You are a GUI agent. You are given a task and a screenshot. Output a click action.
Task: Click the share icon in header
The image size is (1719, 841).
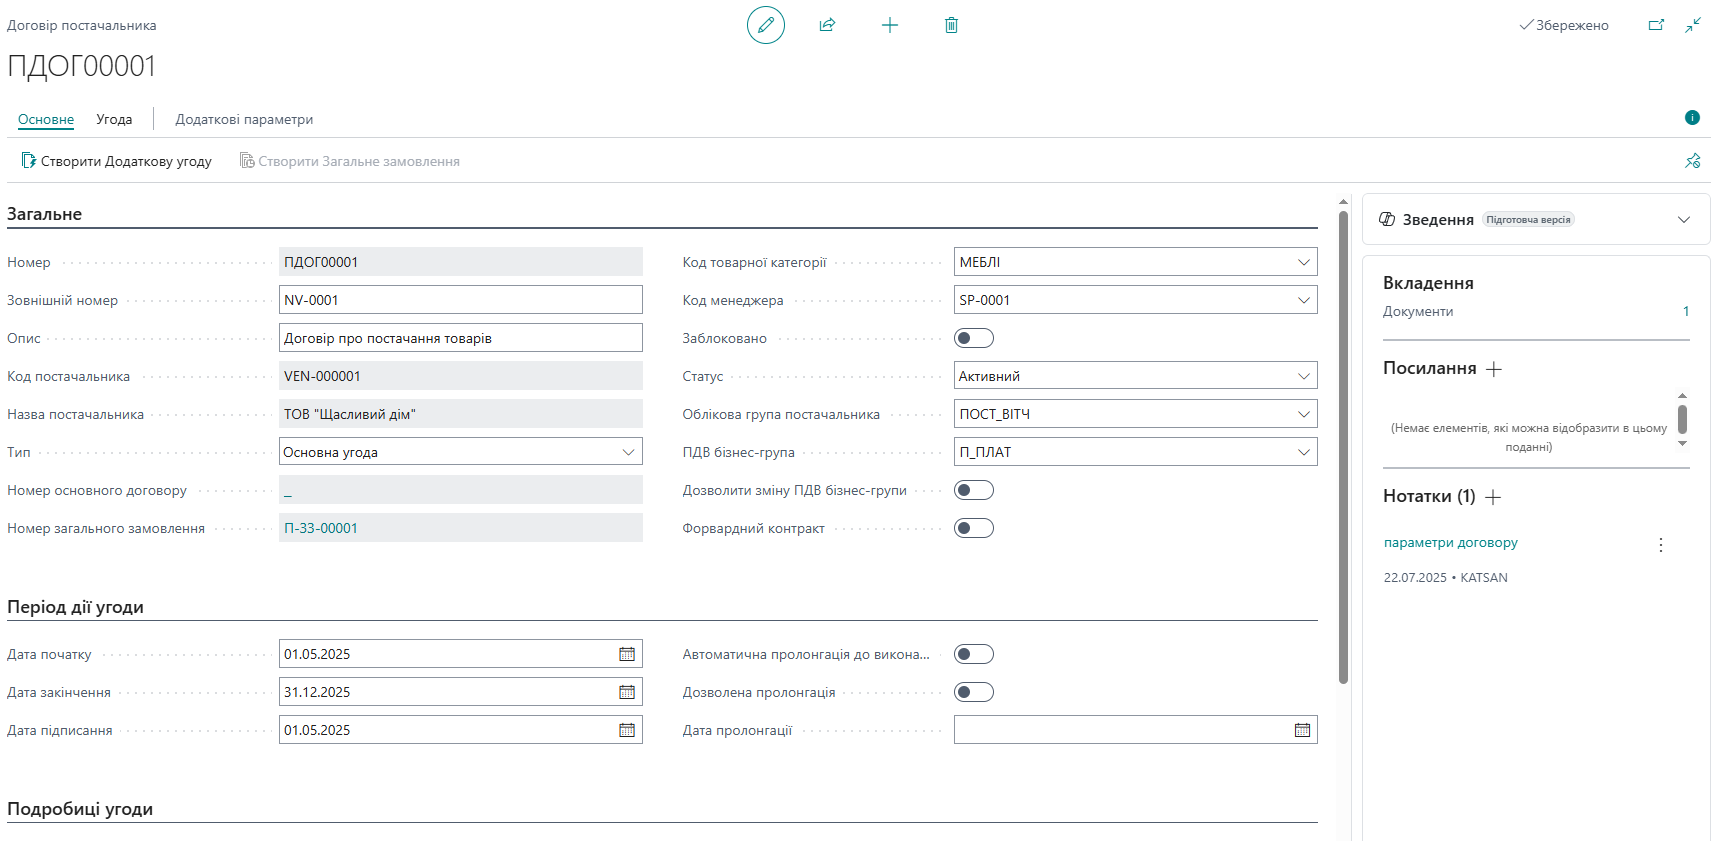[827, 25]
